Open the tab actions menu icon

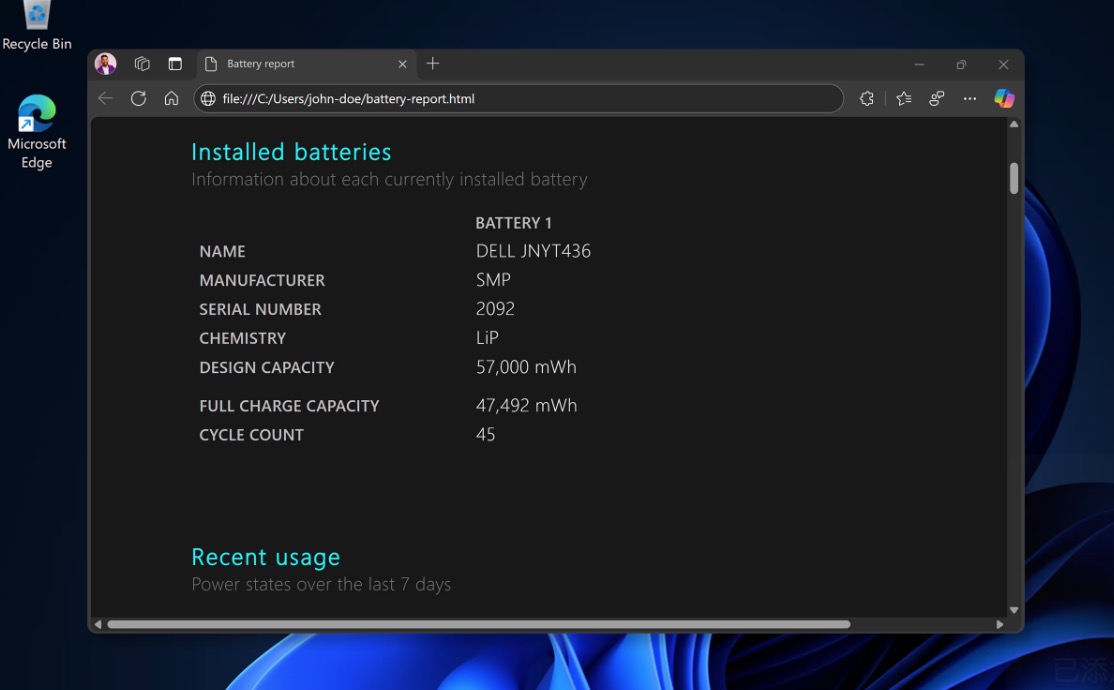175,64
